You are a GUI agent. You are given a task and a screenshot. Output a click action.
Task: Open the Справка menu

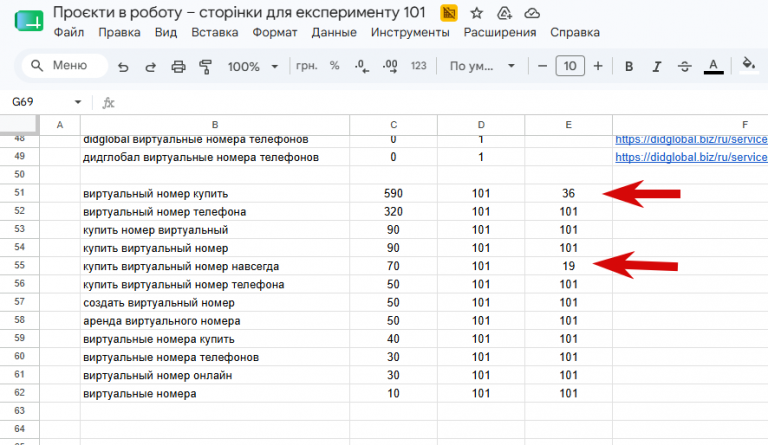(x=575, y=32)
